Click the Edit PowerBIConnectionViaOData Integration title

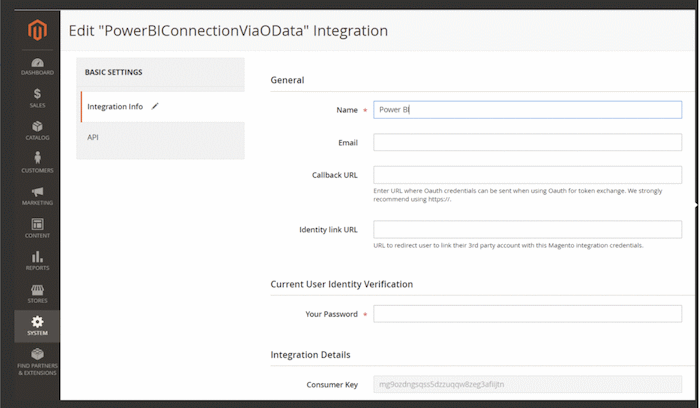(x=228, y=31)
